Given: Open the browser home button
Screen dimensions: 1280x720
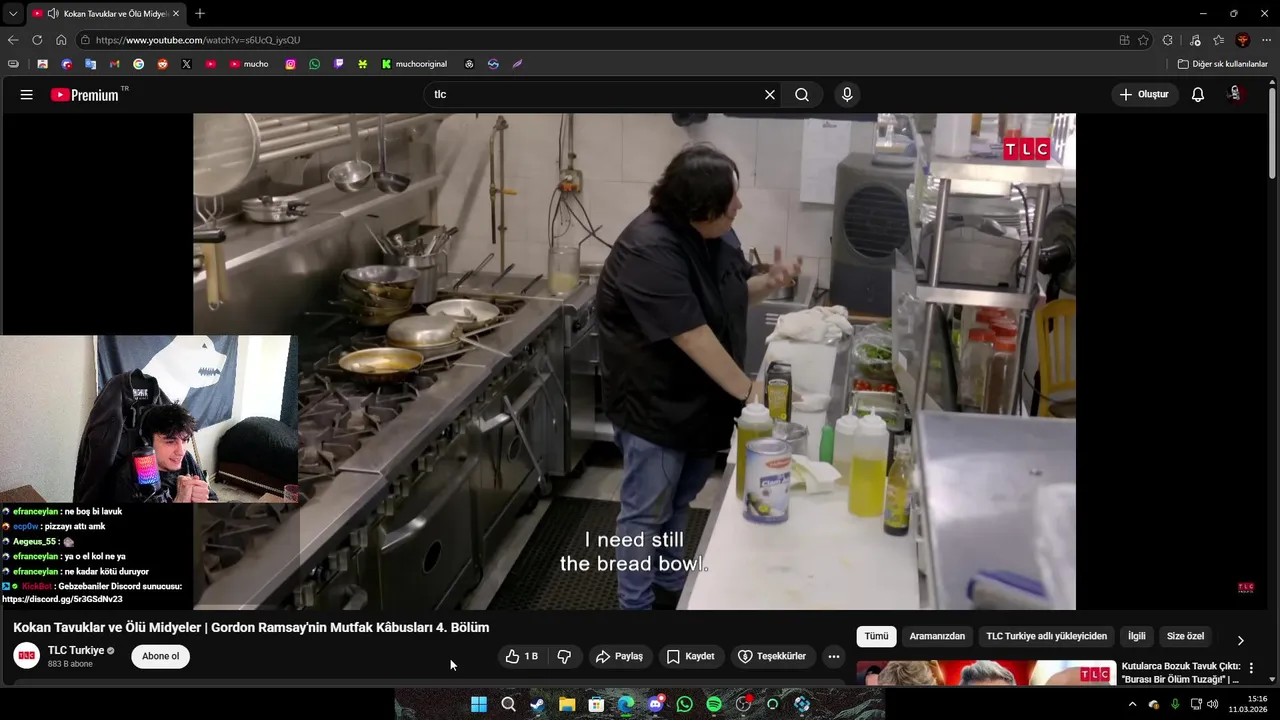Looking at the screenshot, I should (61, 40).
